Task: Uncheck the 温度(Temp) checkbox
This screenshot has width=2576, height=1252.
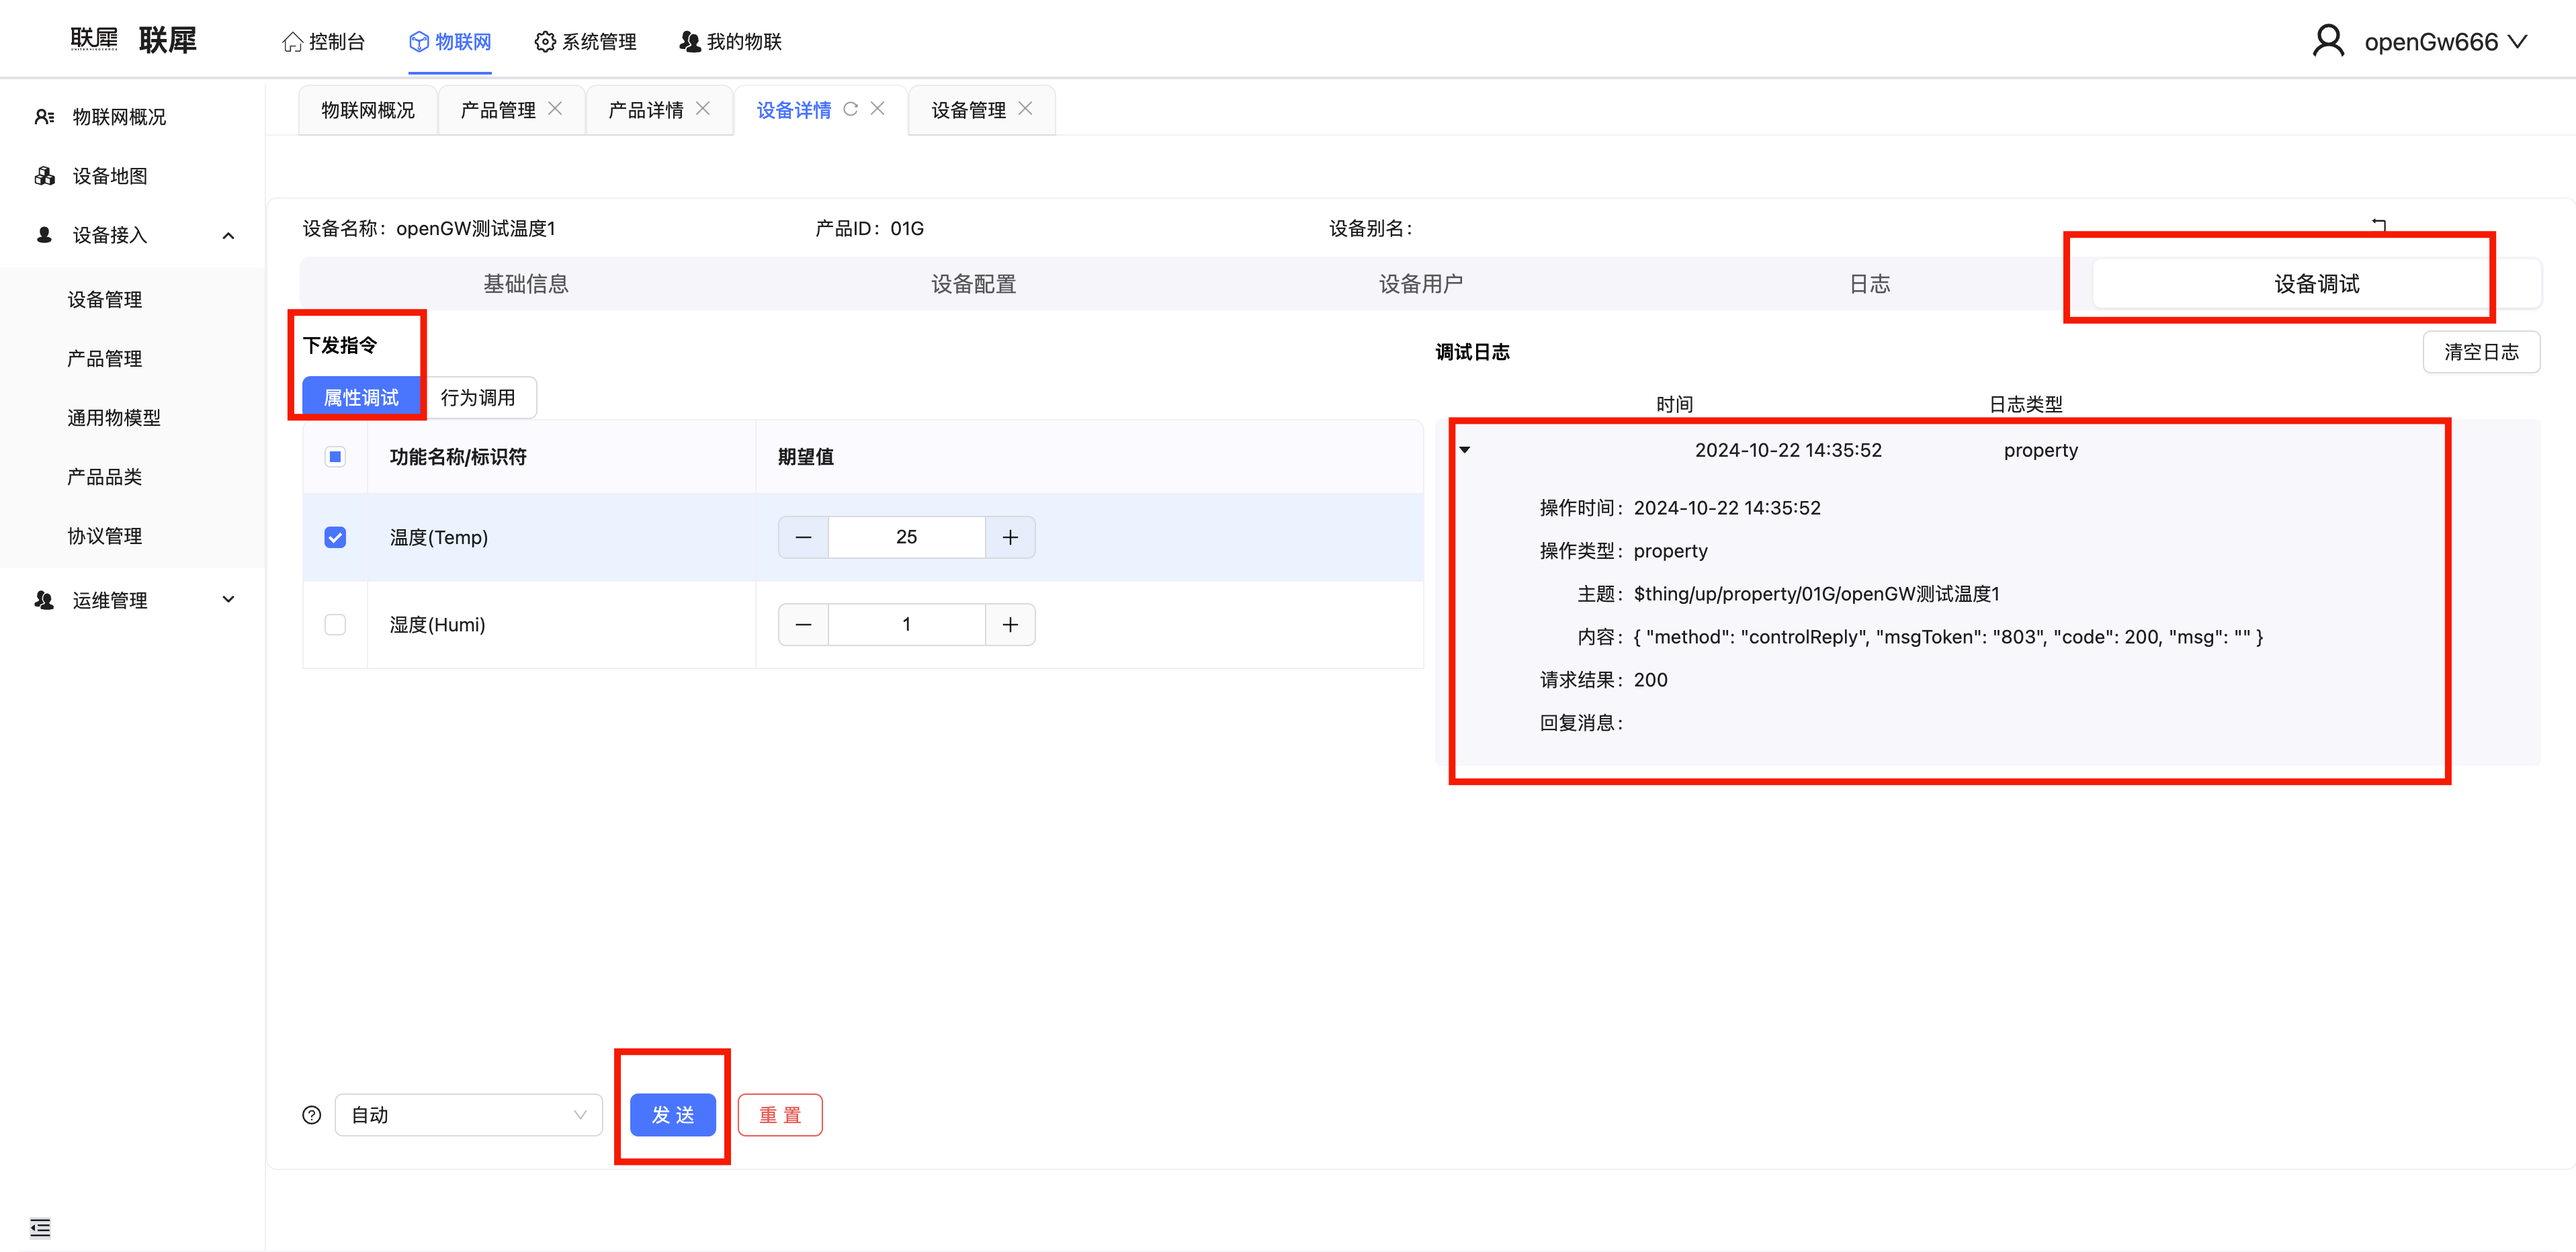Action: (x=335, y=537)
